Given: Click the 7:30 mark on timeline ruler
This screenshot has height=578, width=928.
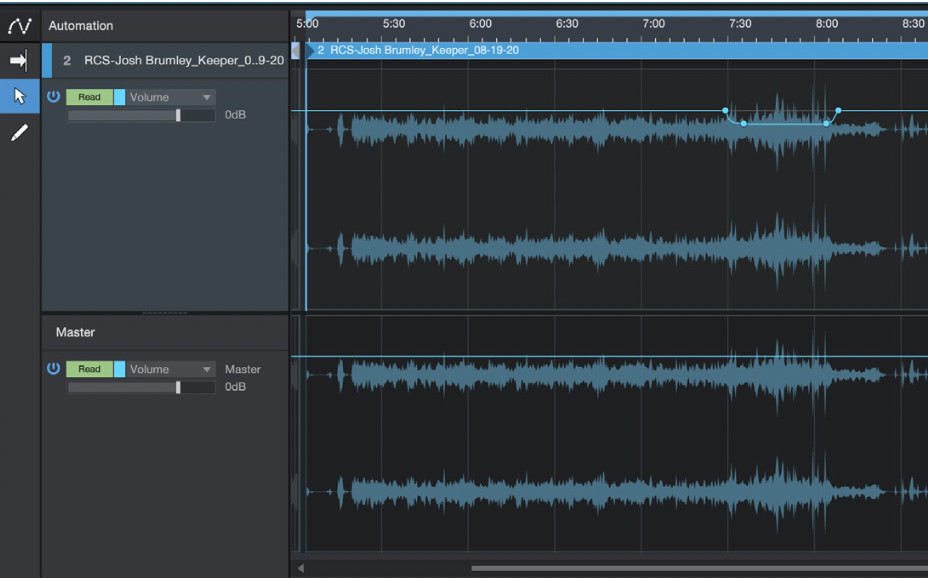Looking at the screenshot, I should (x=740, y=24).
